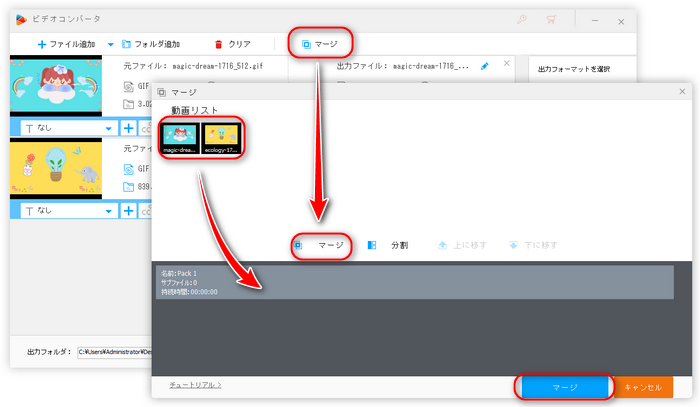
Task: Click the 出力フォルダ path input field
Action: click(114, 352)
